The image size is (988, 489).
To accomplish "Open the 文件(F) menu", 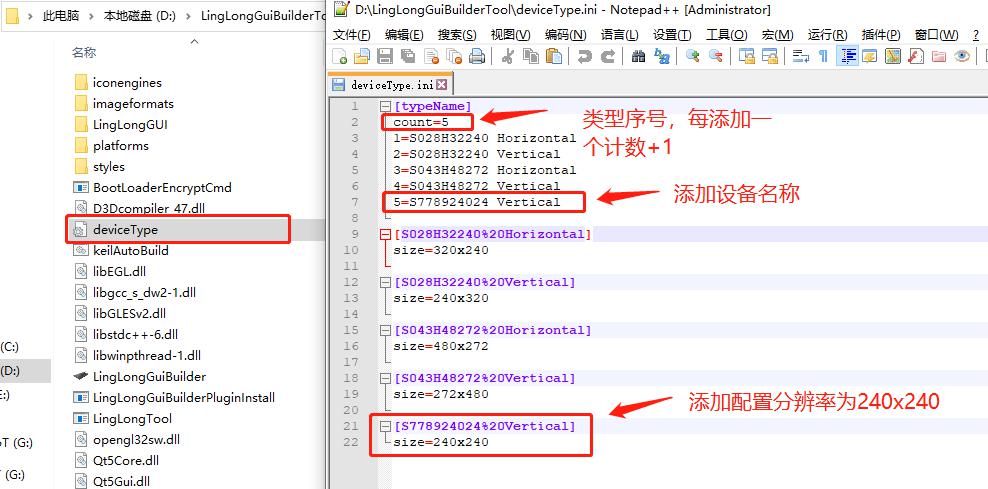I will [x=351, y=35].
